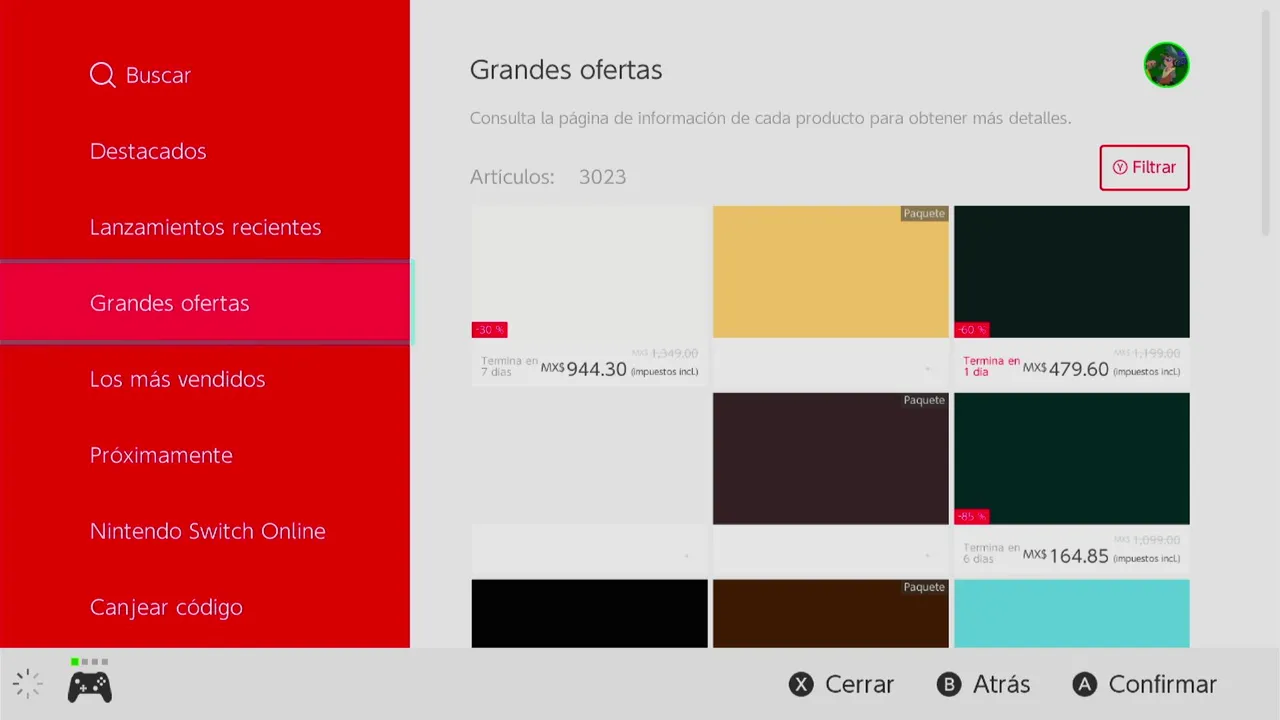
Task: Go to Nintendo Switch Online
Action: point(207,531)
